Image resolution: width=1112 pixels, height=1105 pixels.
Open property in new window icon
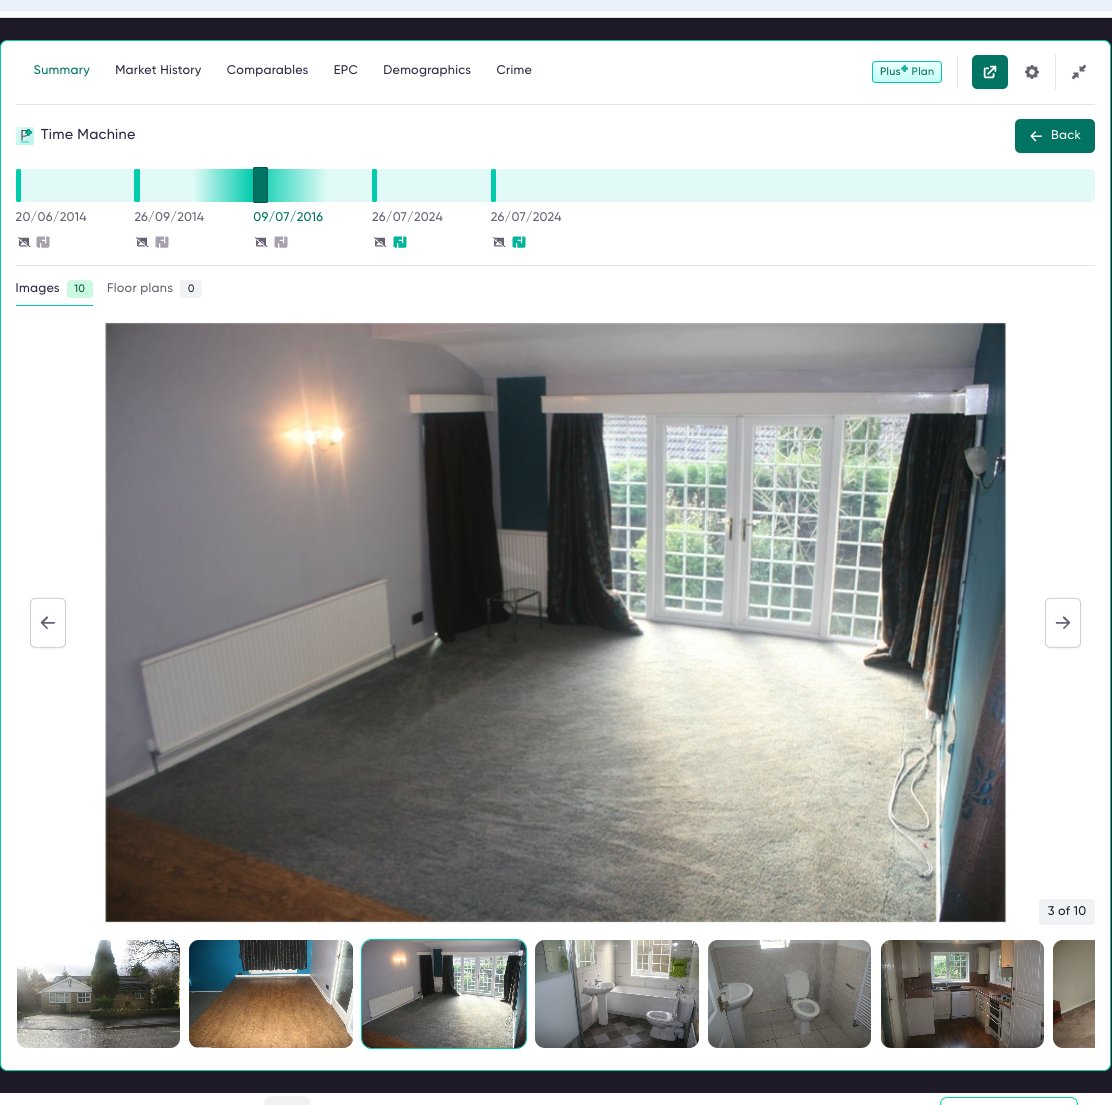click(989, 72)
